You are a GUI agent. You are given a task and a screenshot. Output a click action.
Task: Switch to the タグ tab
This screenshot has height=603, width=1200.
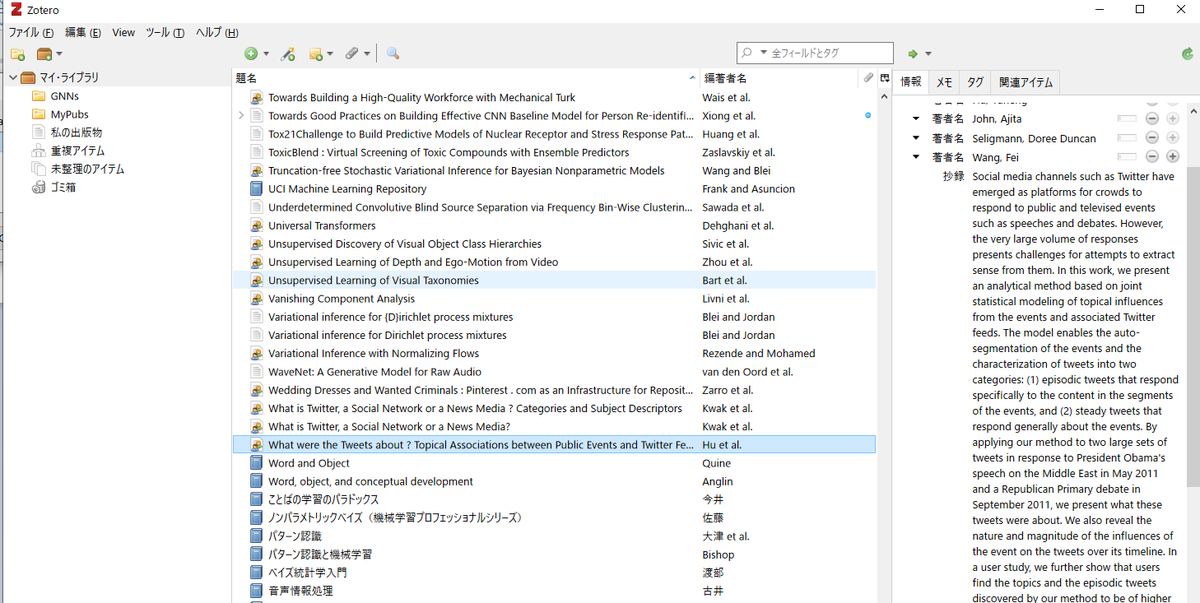(974, 82)
